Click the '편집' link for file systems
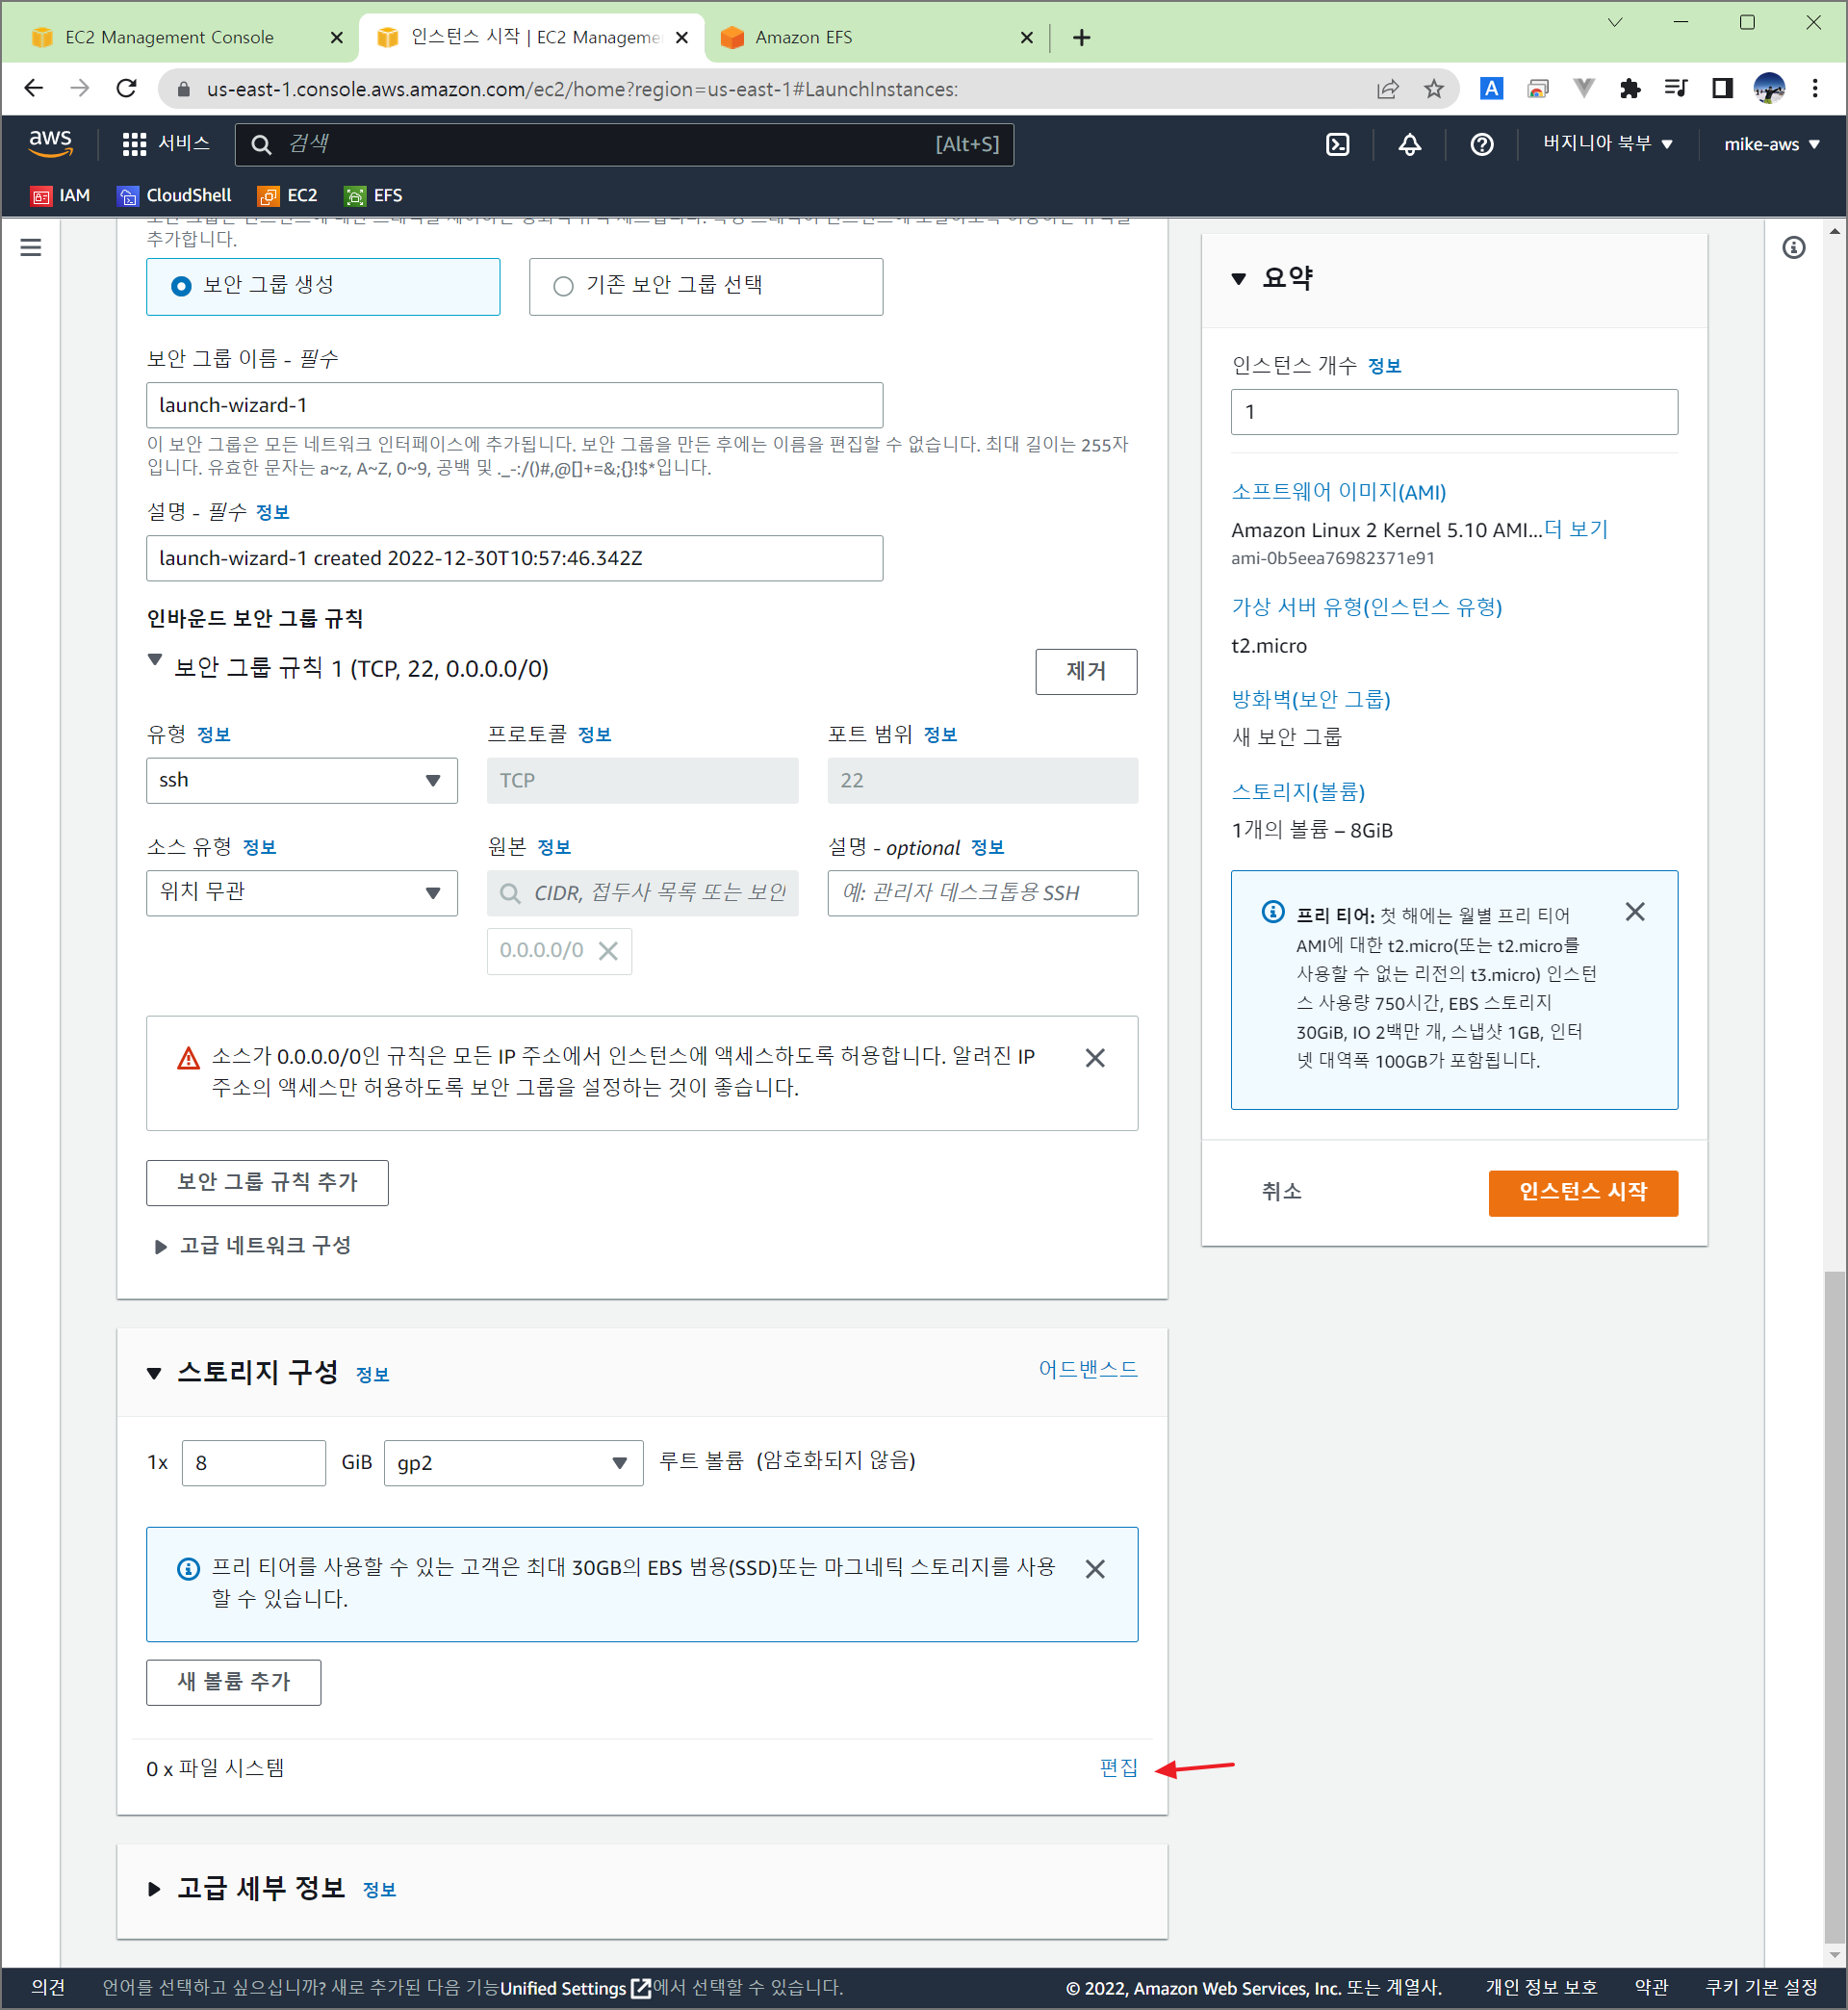The height and width of the screenshot is (2010, 1848). tap(1117, 1767)
